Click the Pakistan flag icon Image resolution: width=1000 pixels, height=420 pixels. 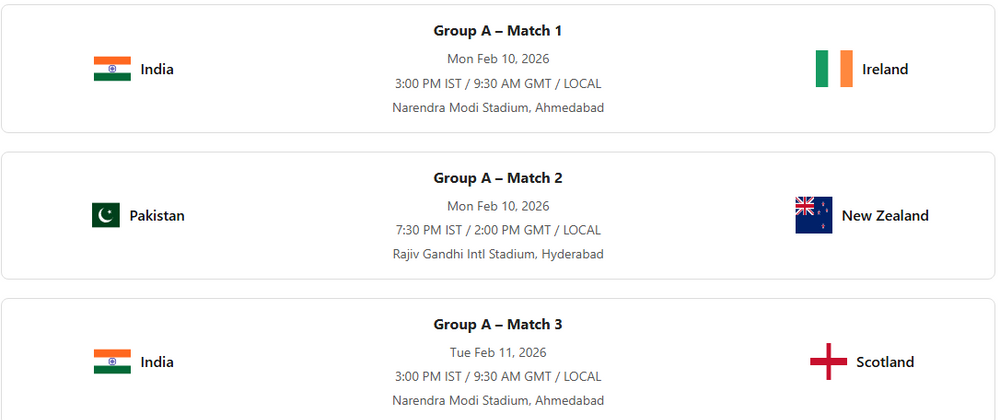(x=106, y=215)
